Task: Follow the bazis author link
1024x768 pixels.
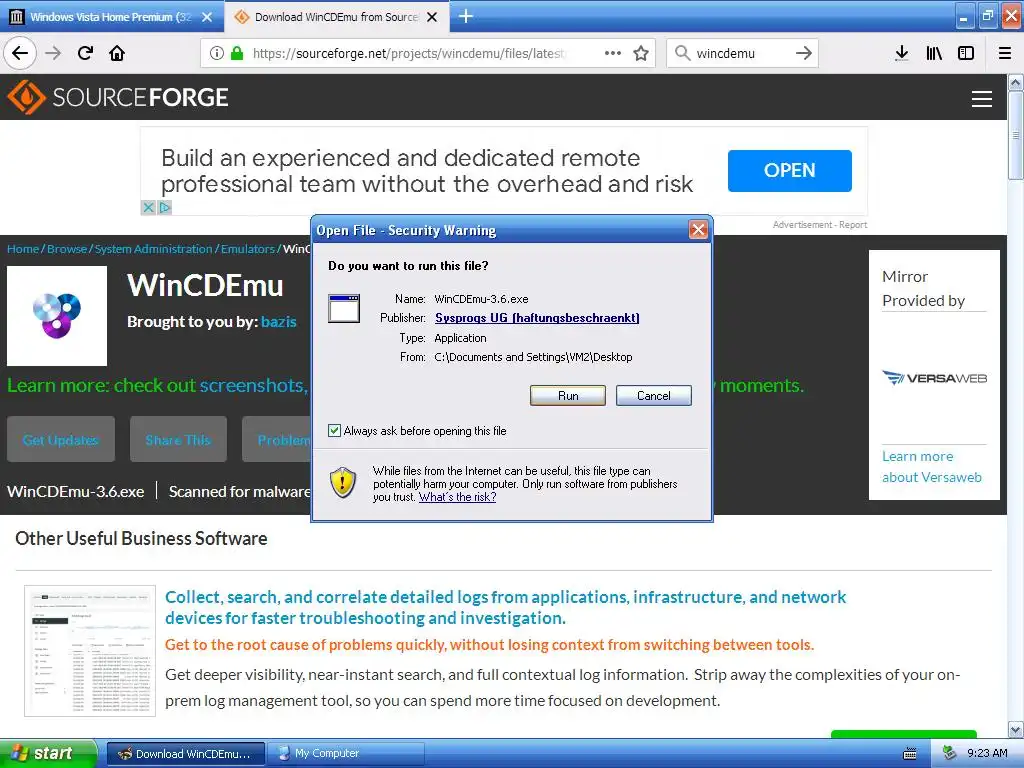Action: (278, 321)
